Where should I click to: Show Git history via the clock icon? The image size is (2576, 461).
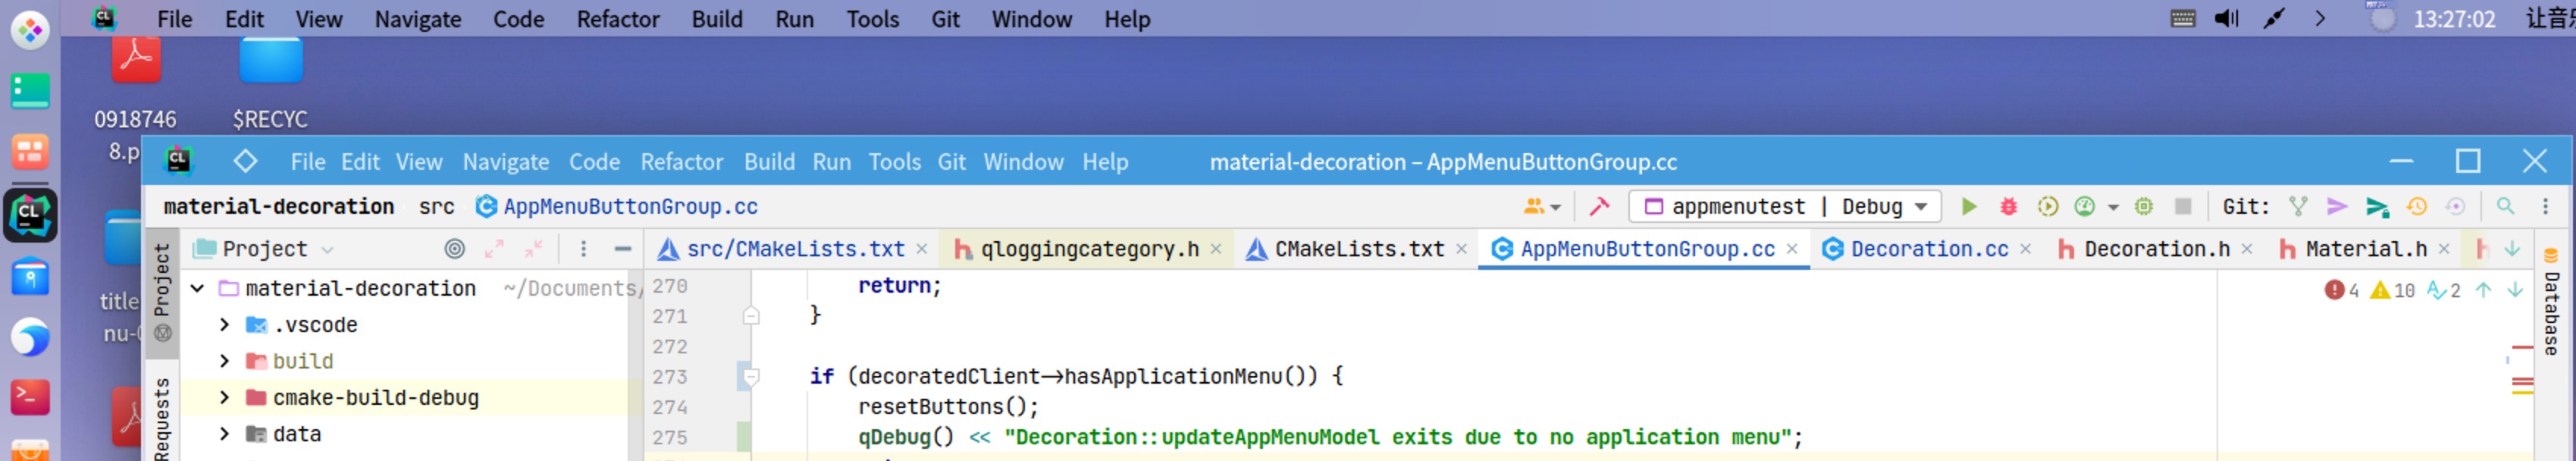click(2417, 207)
